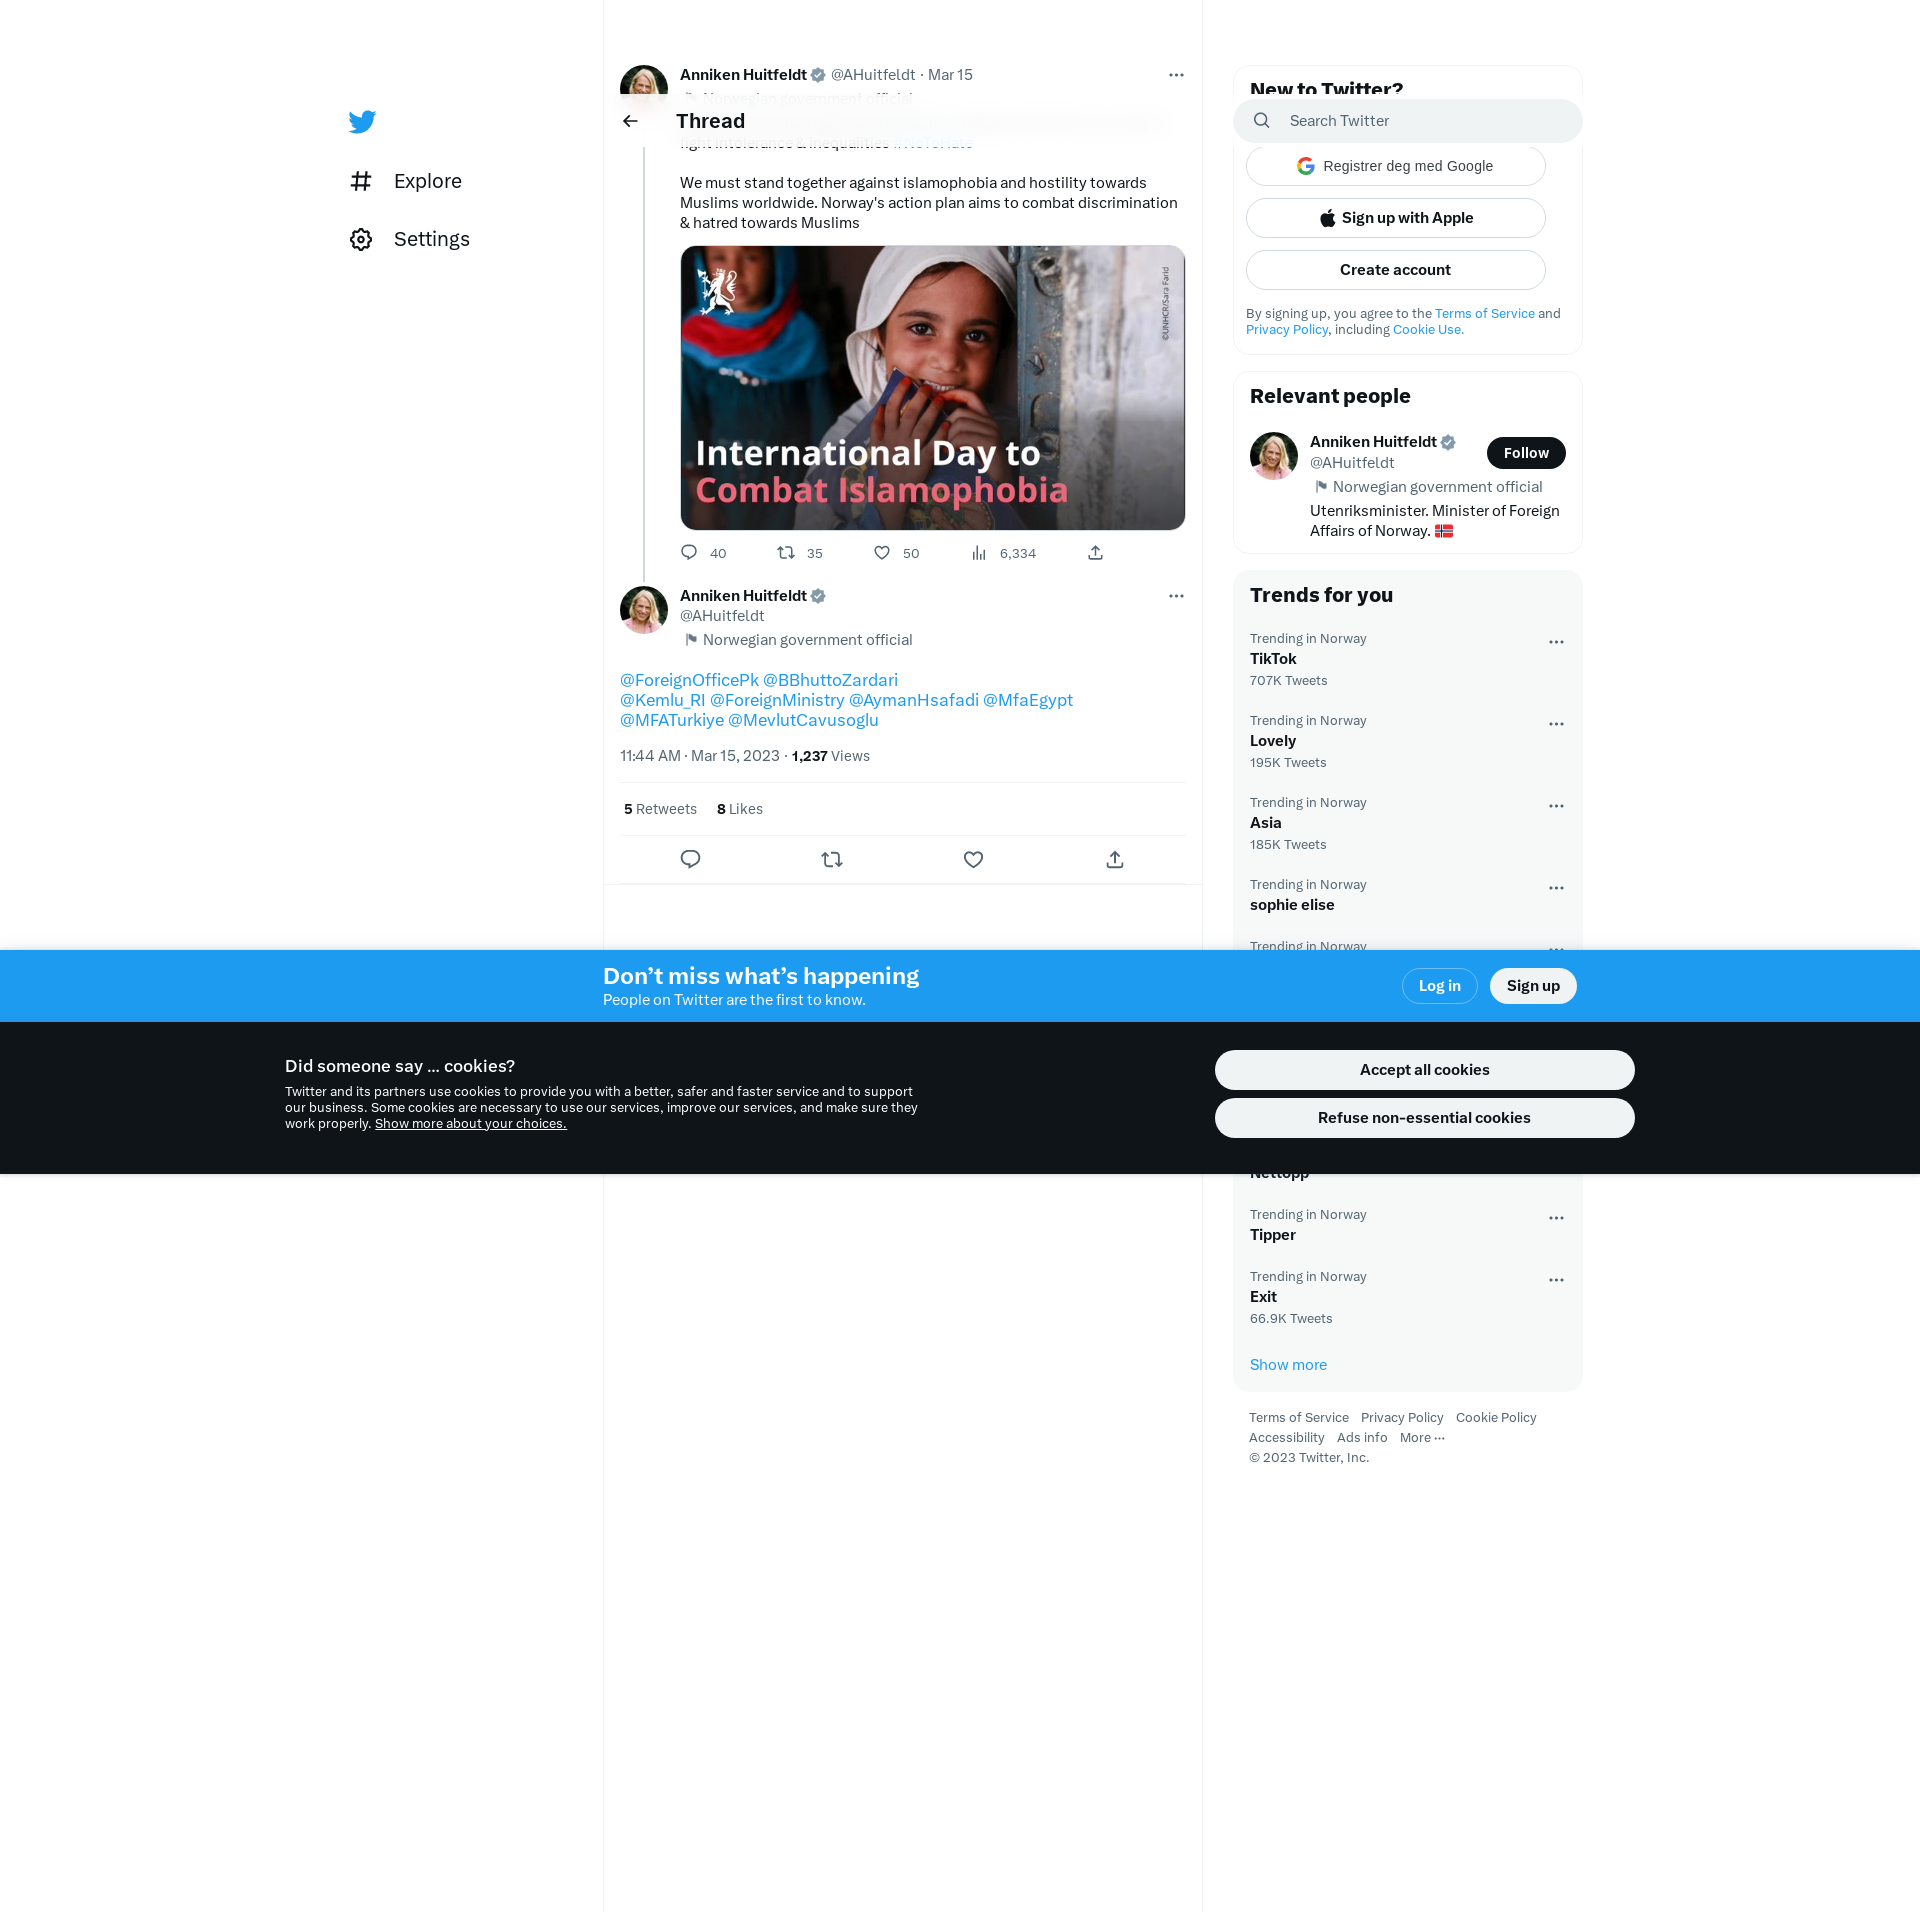Open the @MFATurkiye mention
Image resolution: width=1920 pixels, height=1912 pixels.
pos(672,720)
